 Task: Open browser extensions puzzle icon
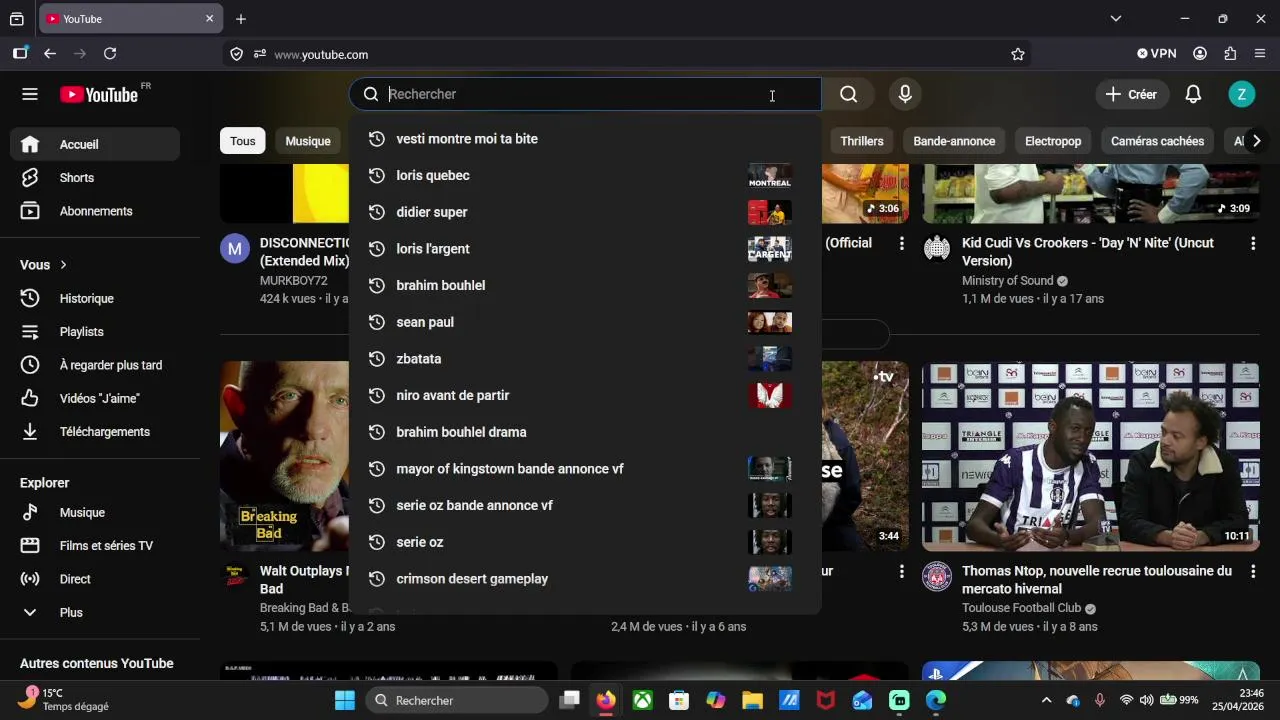(1230, 54)
